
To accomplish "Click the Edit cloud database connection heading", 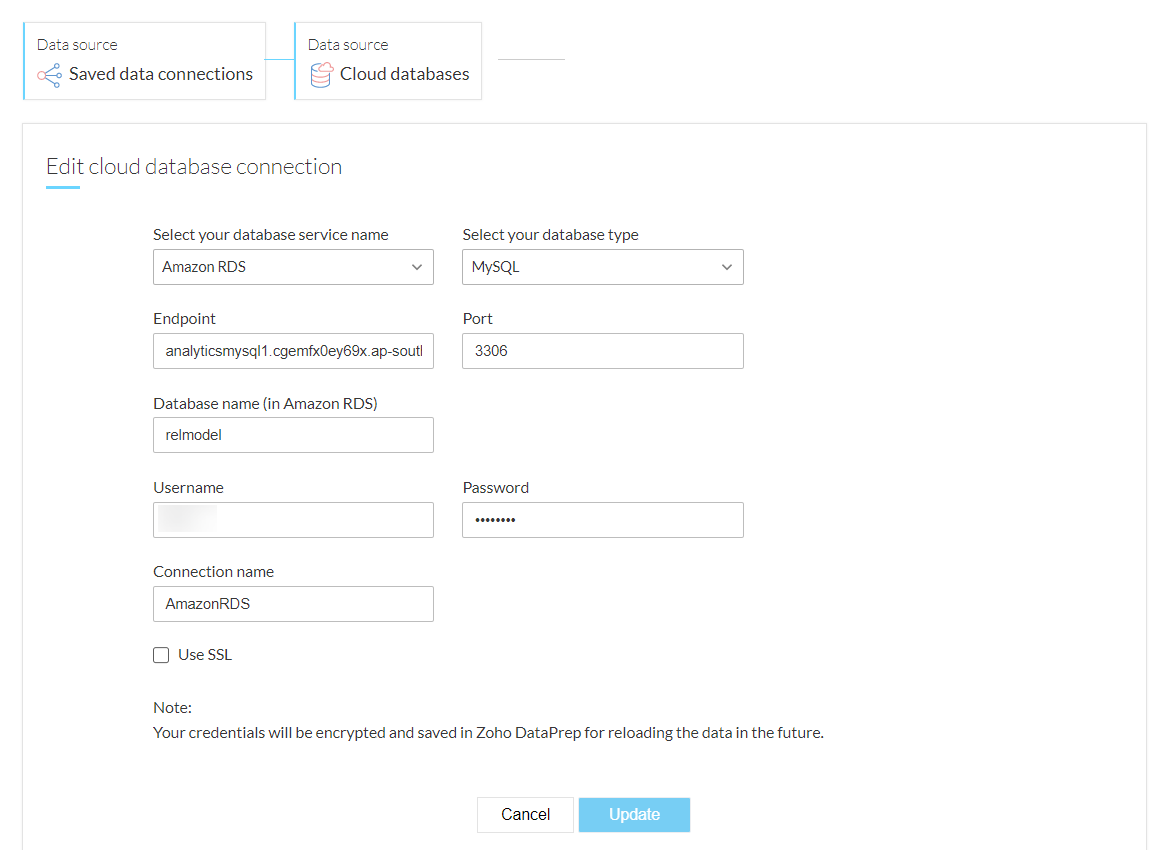I will (x=194, y=167).
